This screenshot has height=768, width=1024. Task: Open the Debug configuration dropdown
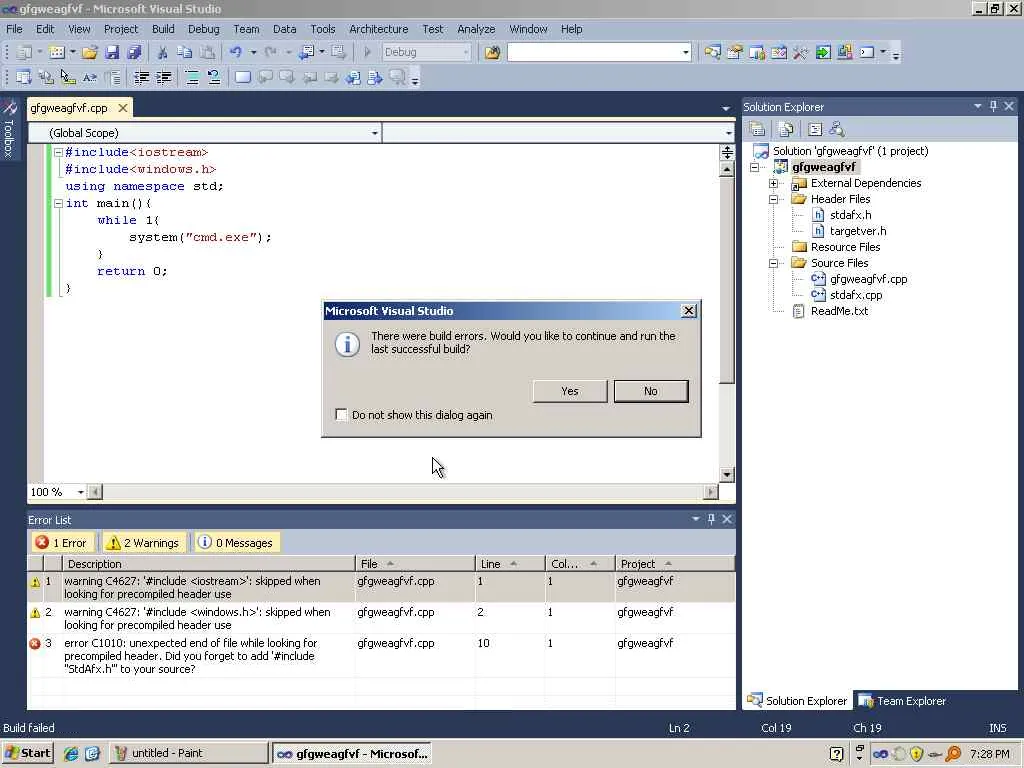click(x=426, y=52)
